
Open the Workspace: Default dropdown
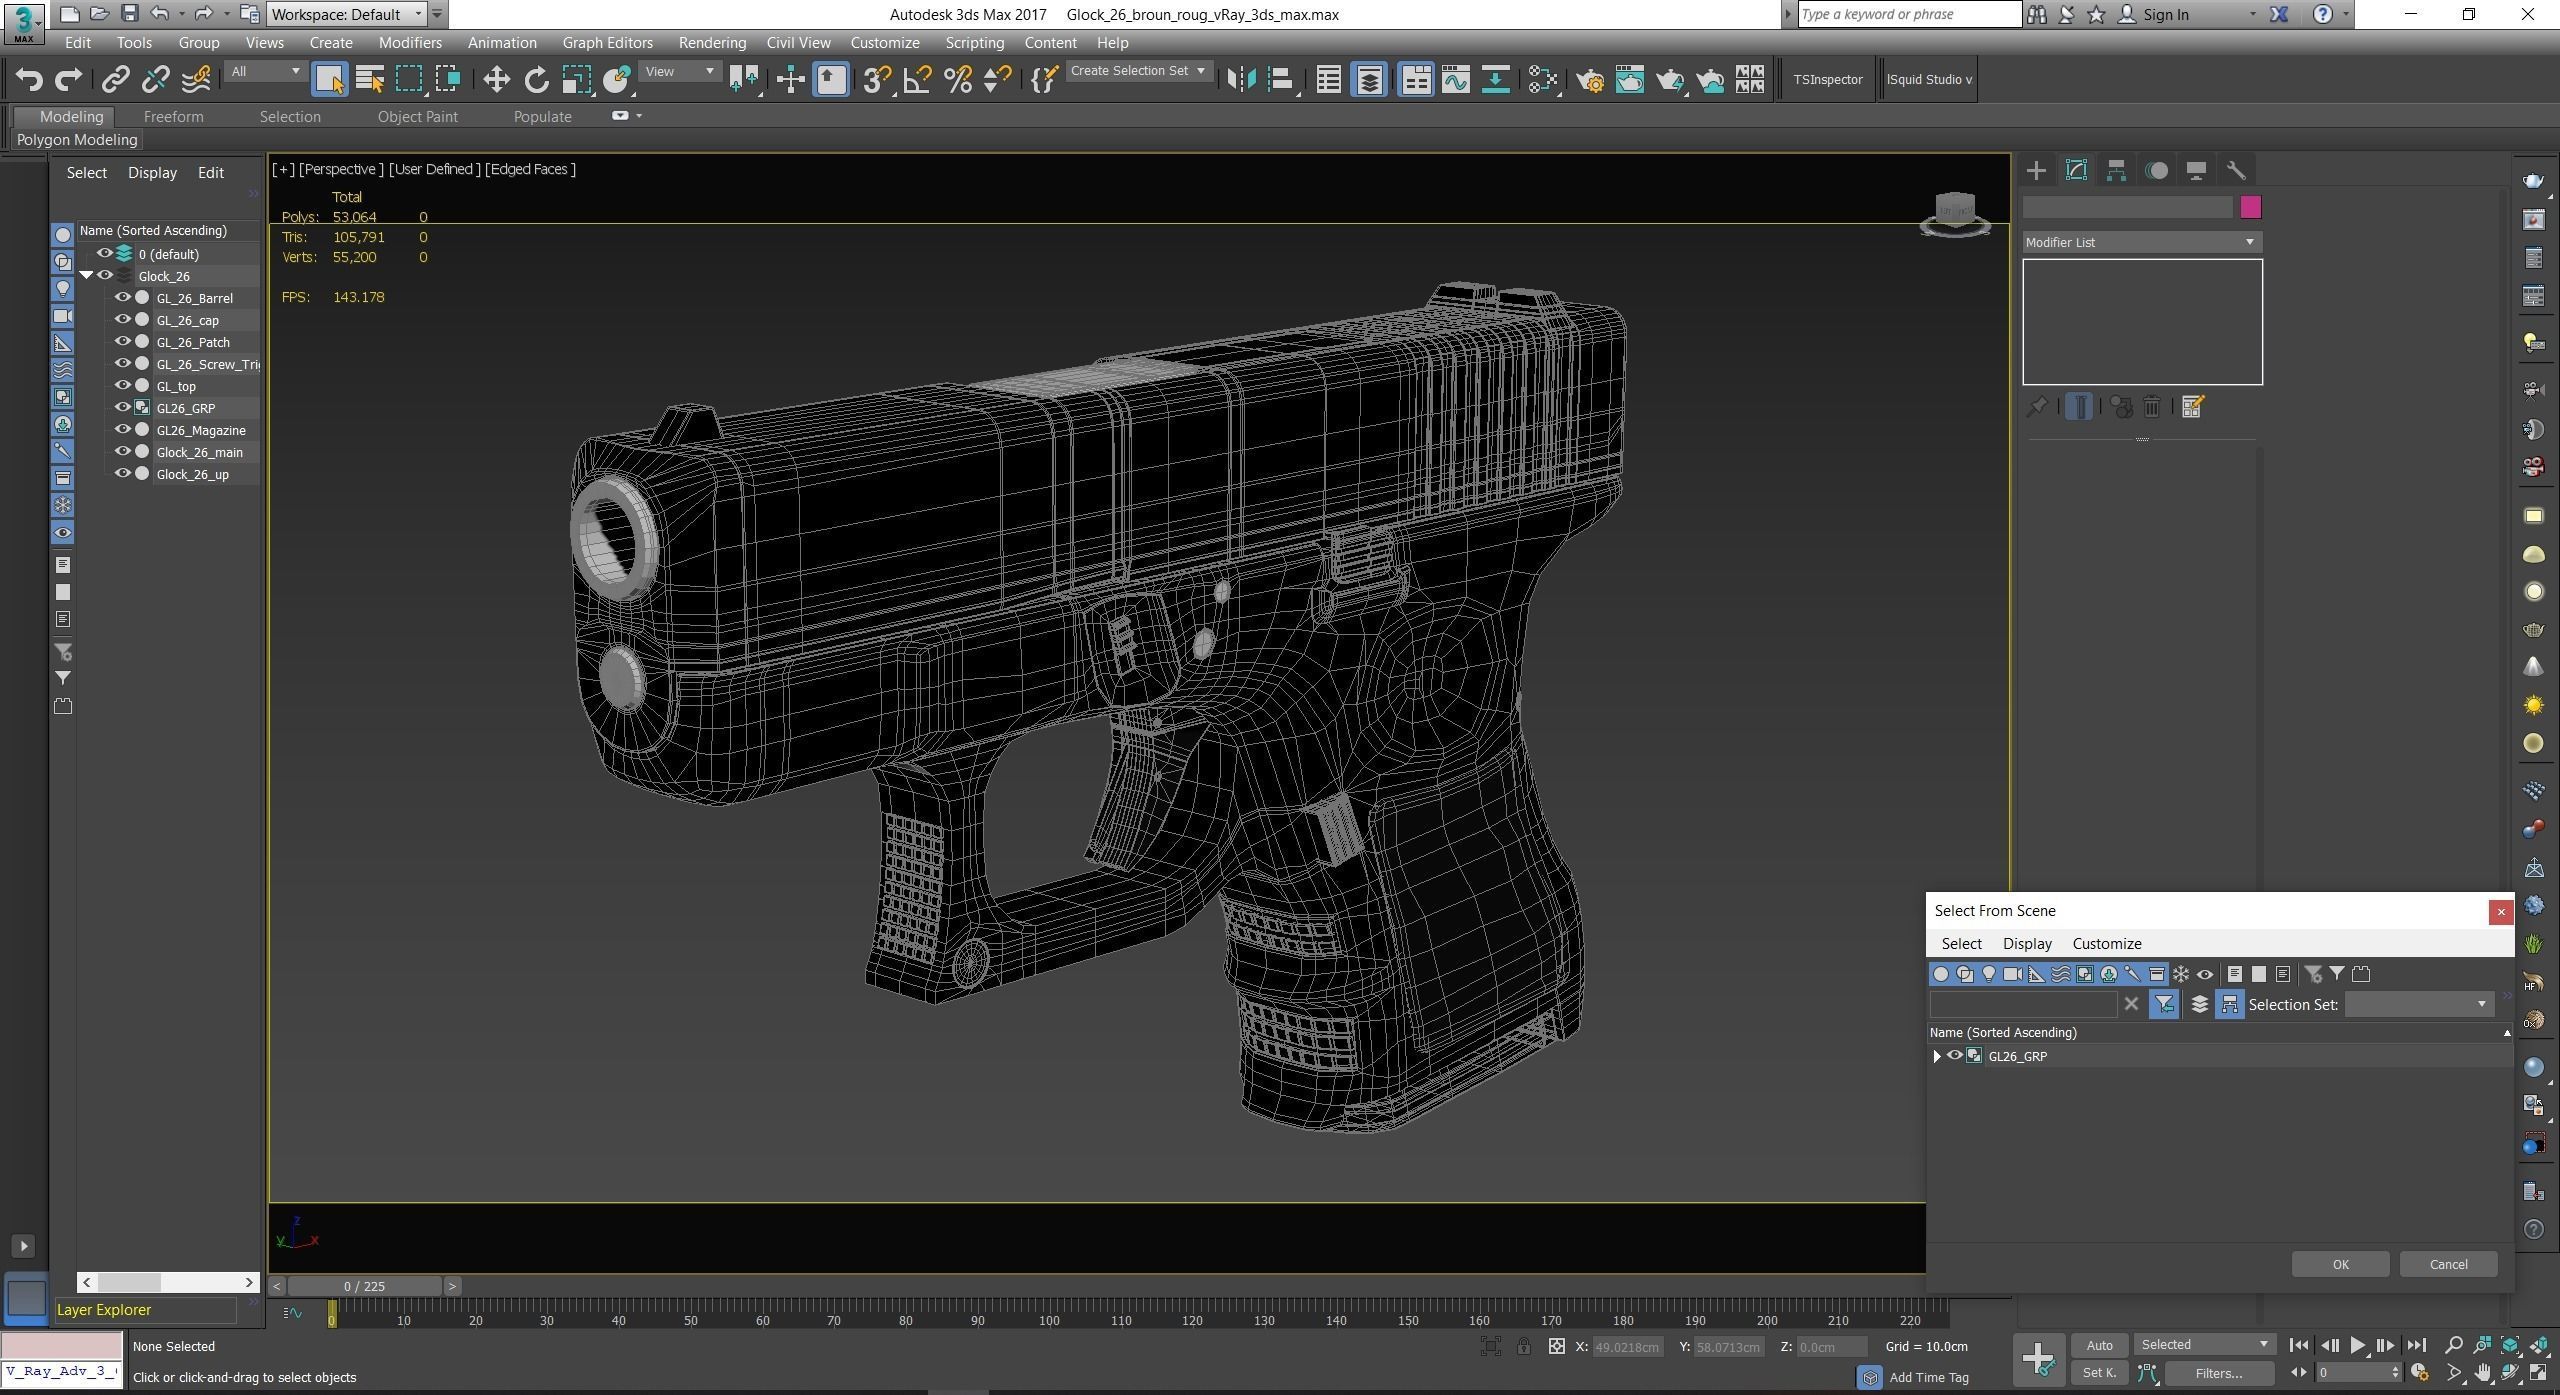pyautogui.click(x=347, y=14)
